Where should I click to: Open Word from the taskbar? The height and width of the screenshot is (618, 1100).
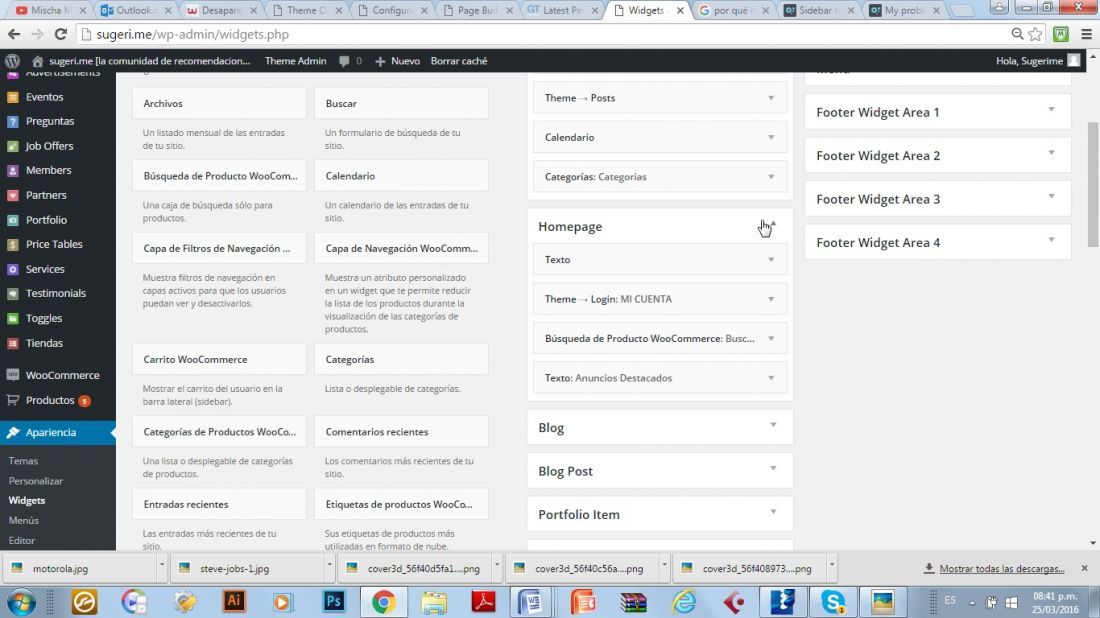tap(533, 602)
